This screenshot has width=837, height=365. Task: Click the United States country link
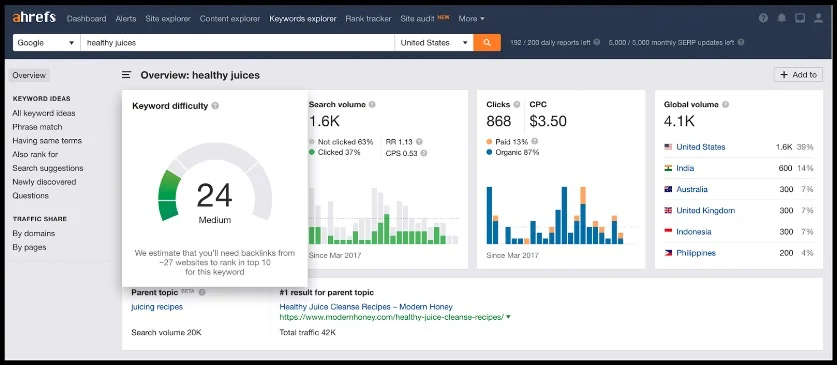(x=701, y=147)
